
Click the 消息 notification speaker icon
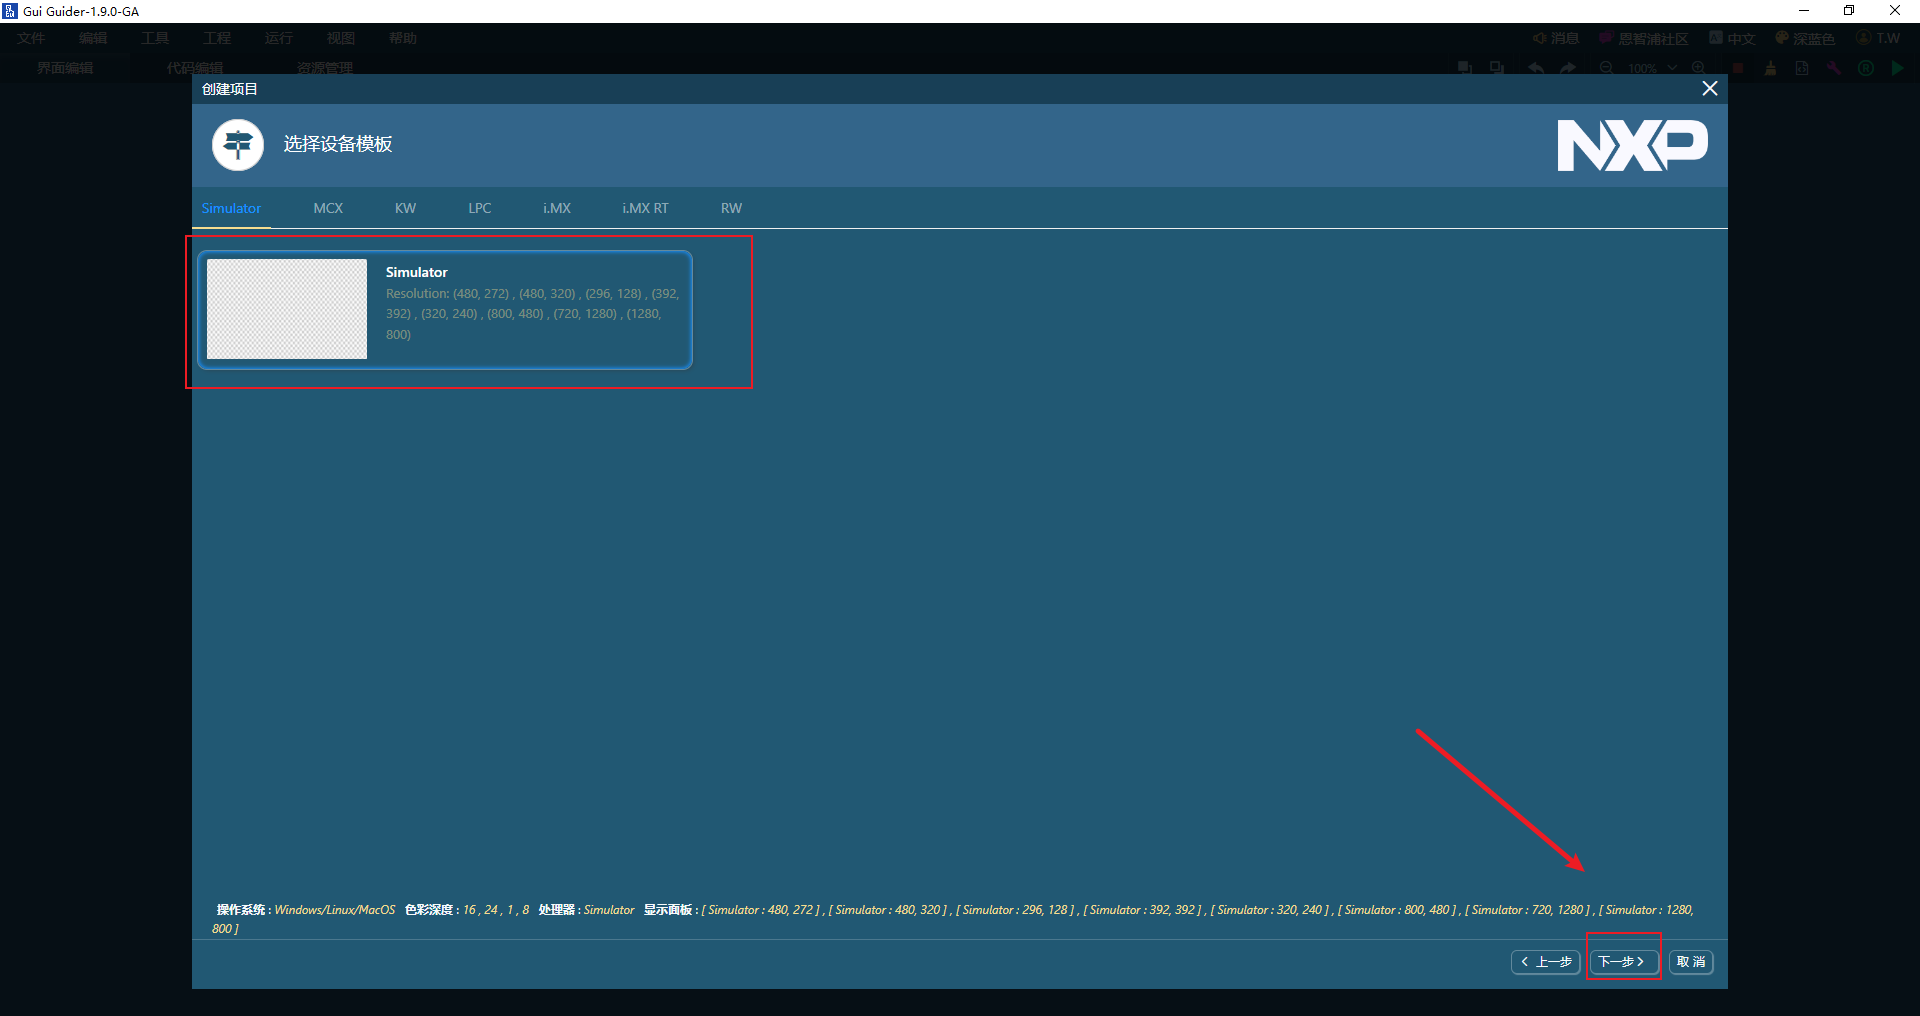click(x=1541, y=38)
